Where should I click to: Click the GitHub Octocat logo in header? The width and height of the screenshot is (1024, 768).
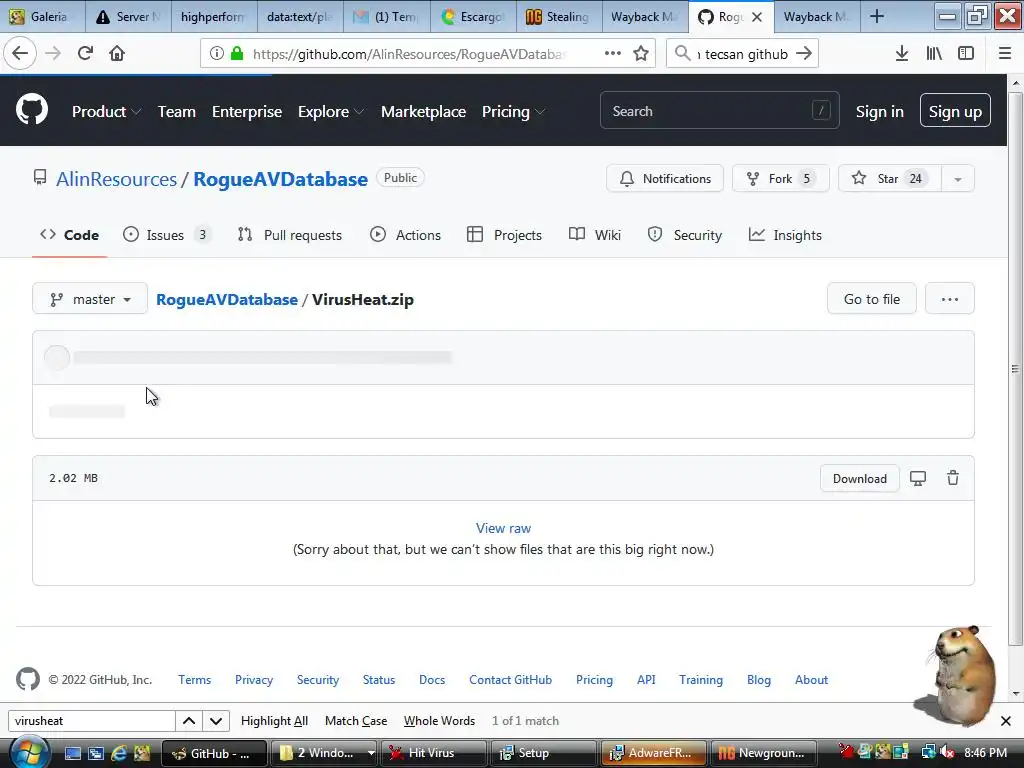pos(31,110)
